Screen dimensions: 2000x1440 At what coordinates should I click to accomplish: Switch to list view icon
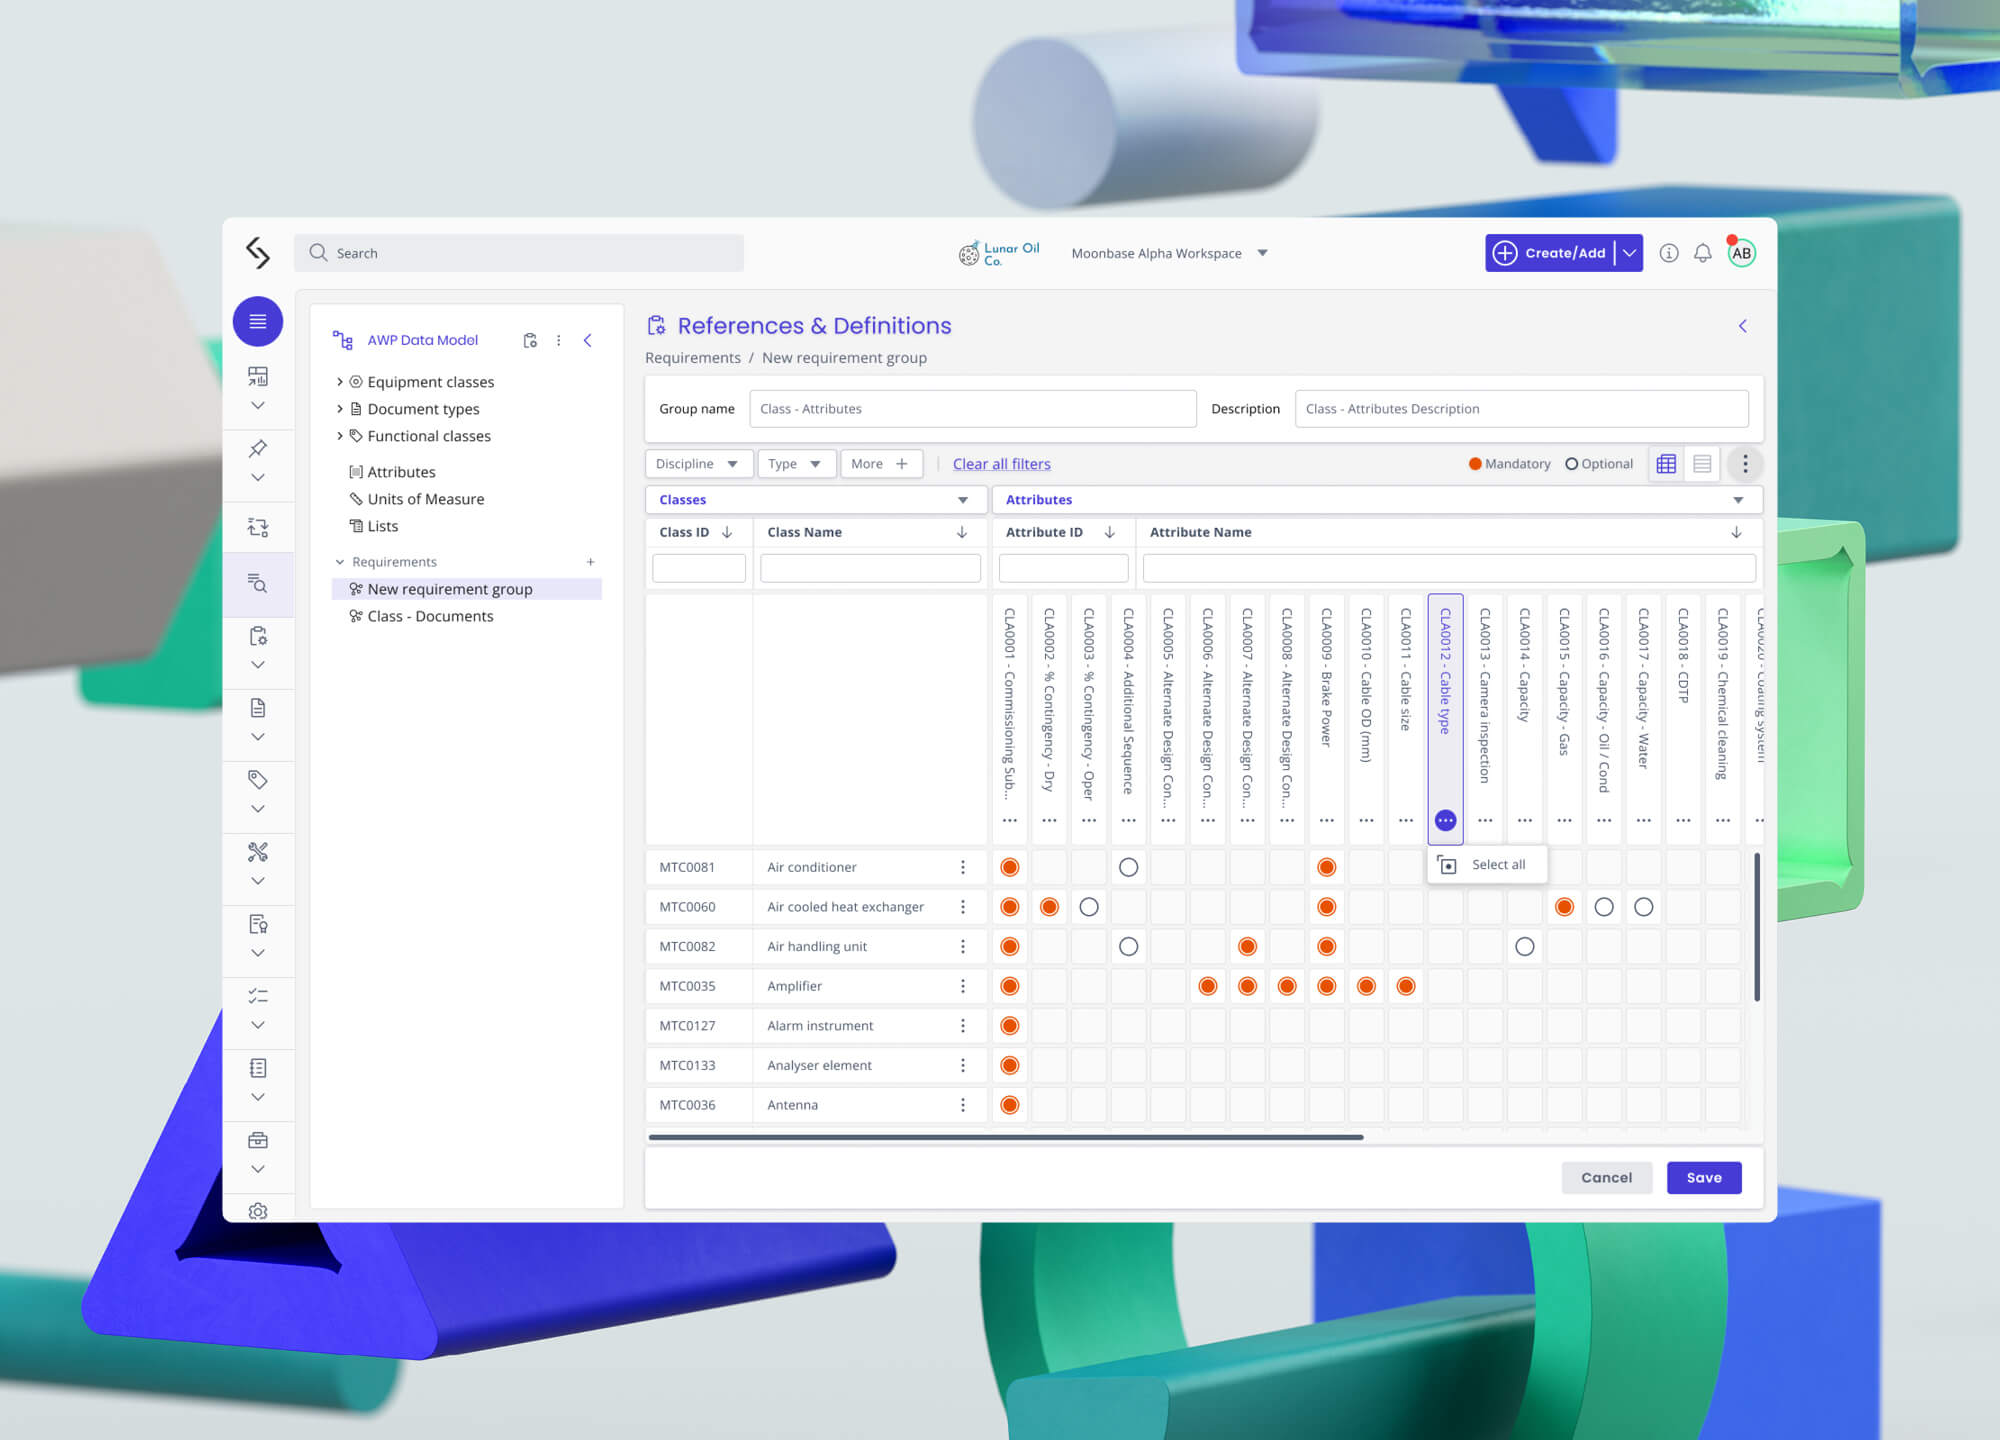point(1702,464)
